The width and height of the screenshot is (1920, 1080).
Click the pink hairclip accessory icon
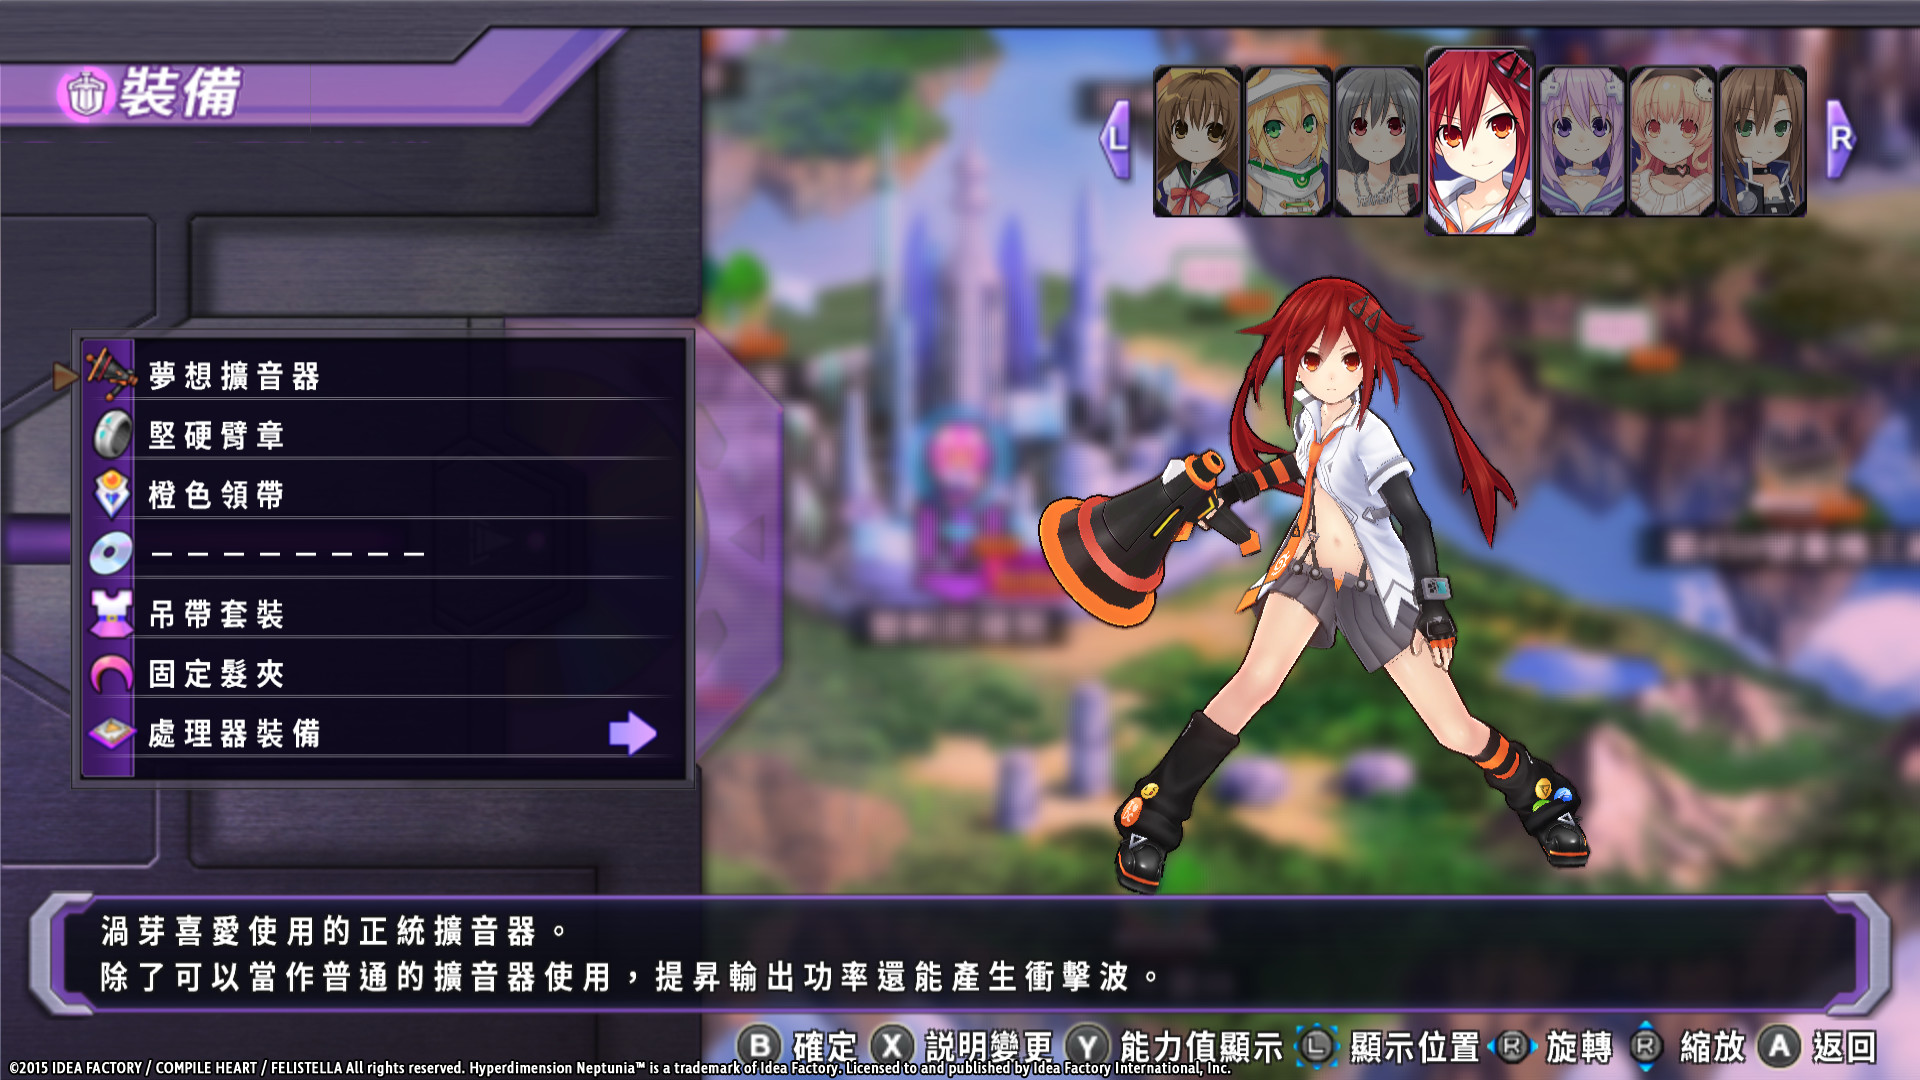click(x=111, y=673)
